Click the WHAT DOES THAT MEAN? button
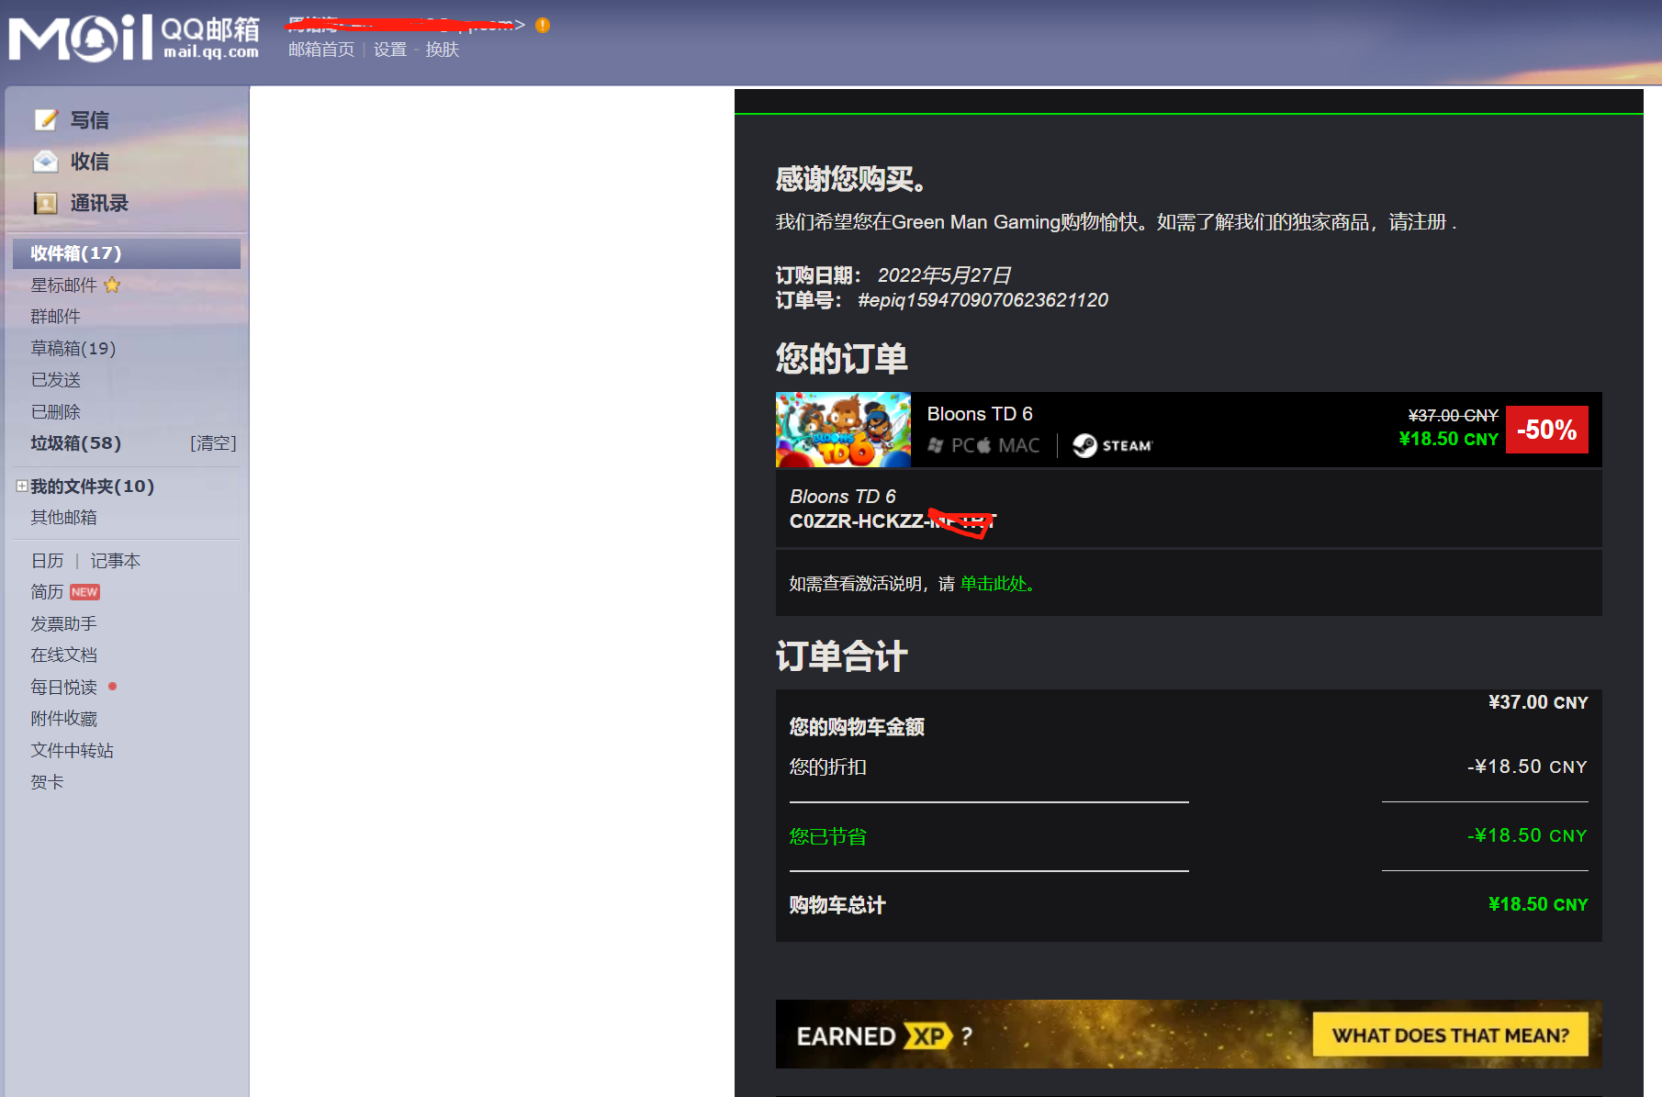The width and height of the screenshot is (1662, 1097). (1450, 1036)
